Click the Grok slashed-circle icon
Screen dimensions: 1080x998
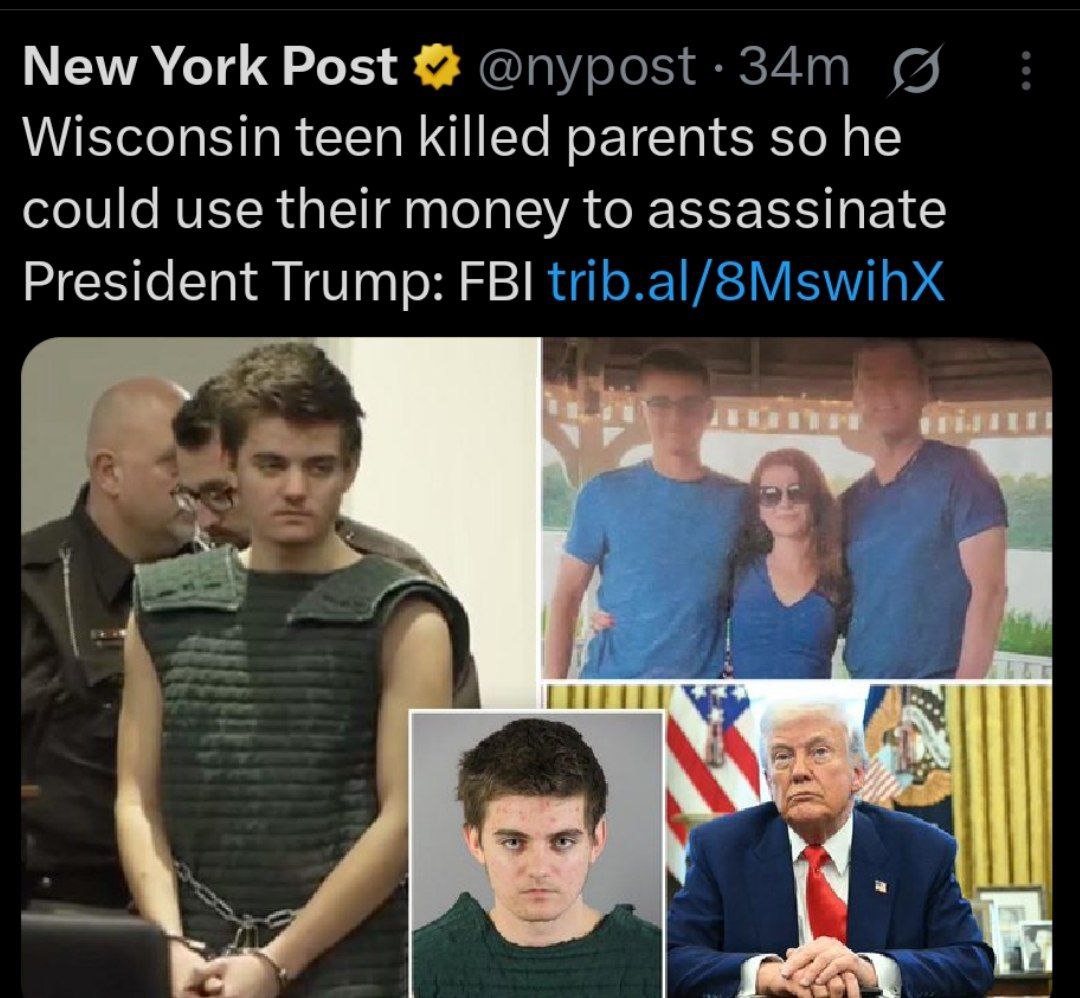click(x=916, y=70)
